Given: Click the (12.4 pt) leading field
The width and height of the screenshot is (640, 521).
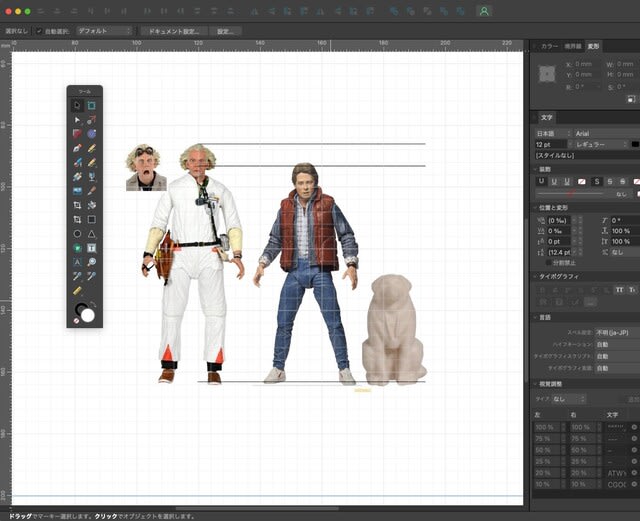Looking at the screenshot, I should [x=559, y=252].
